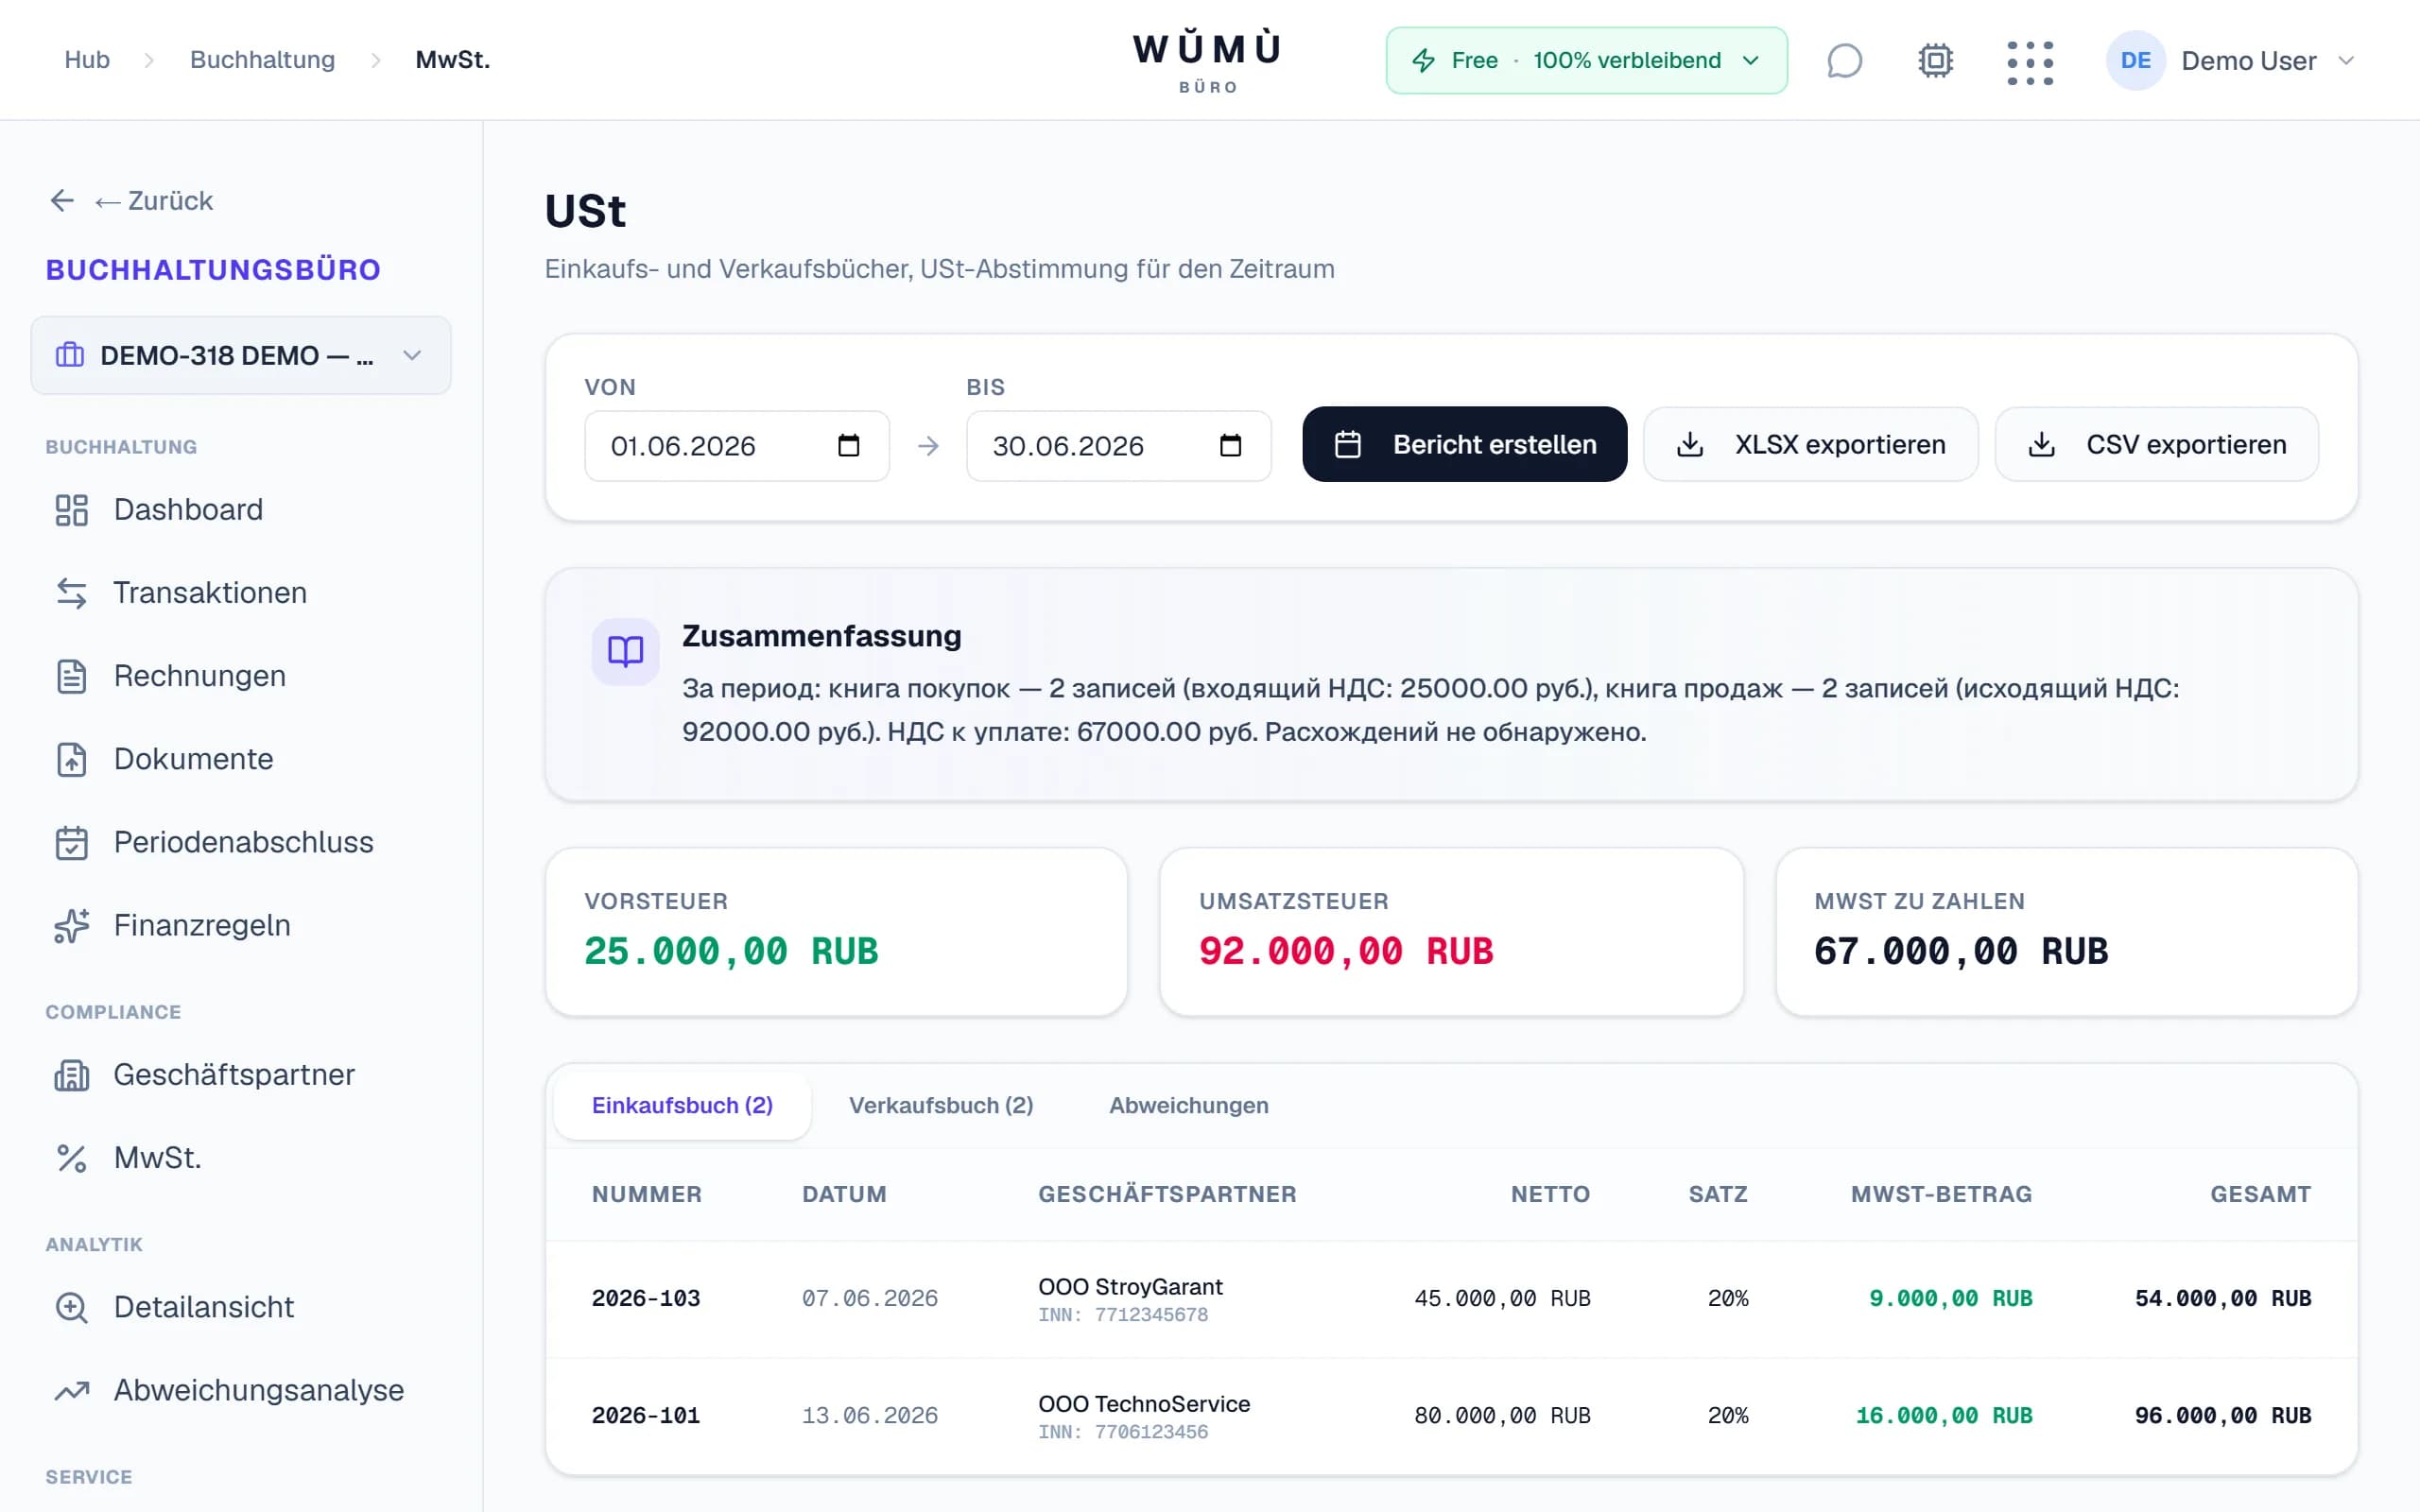The width and height of the screenshot is (2420, 1512).
Task: Click the back arrow icon beside Zurück
Action: point(62,201)
